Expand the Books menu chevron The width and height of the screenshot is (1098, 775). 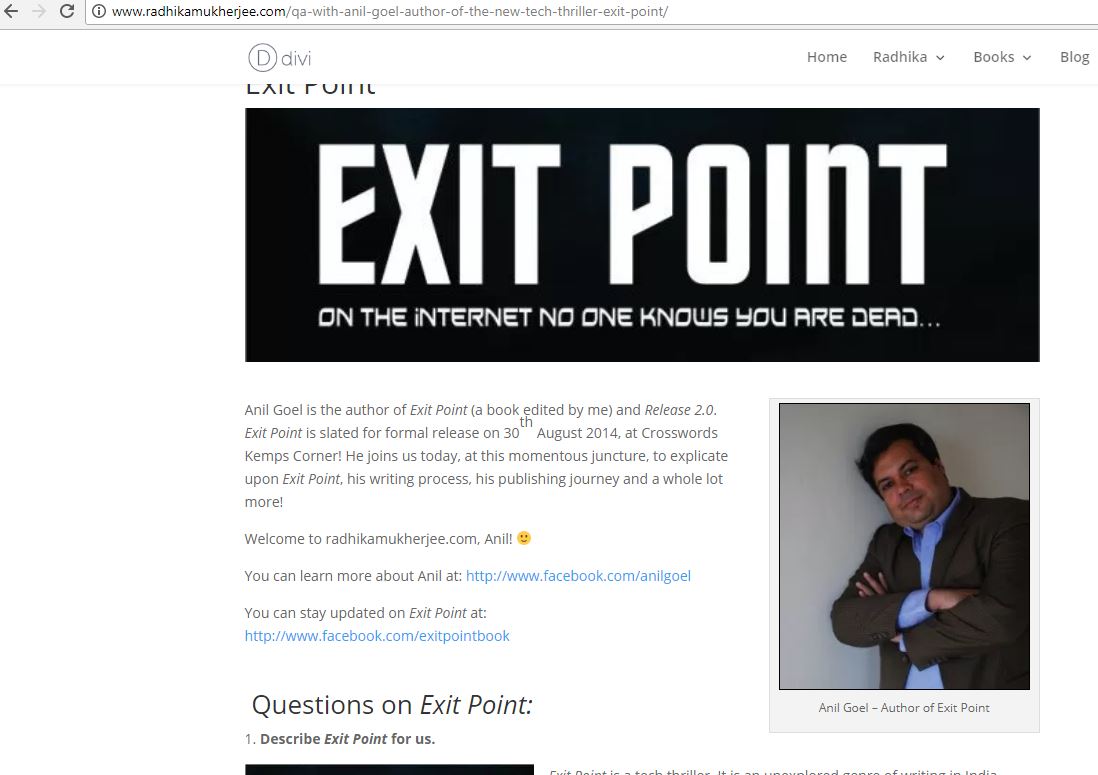tap(1027, 58)
